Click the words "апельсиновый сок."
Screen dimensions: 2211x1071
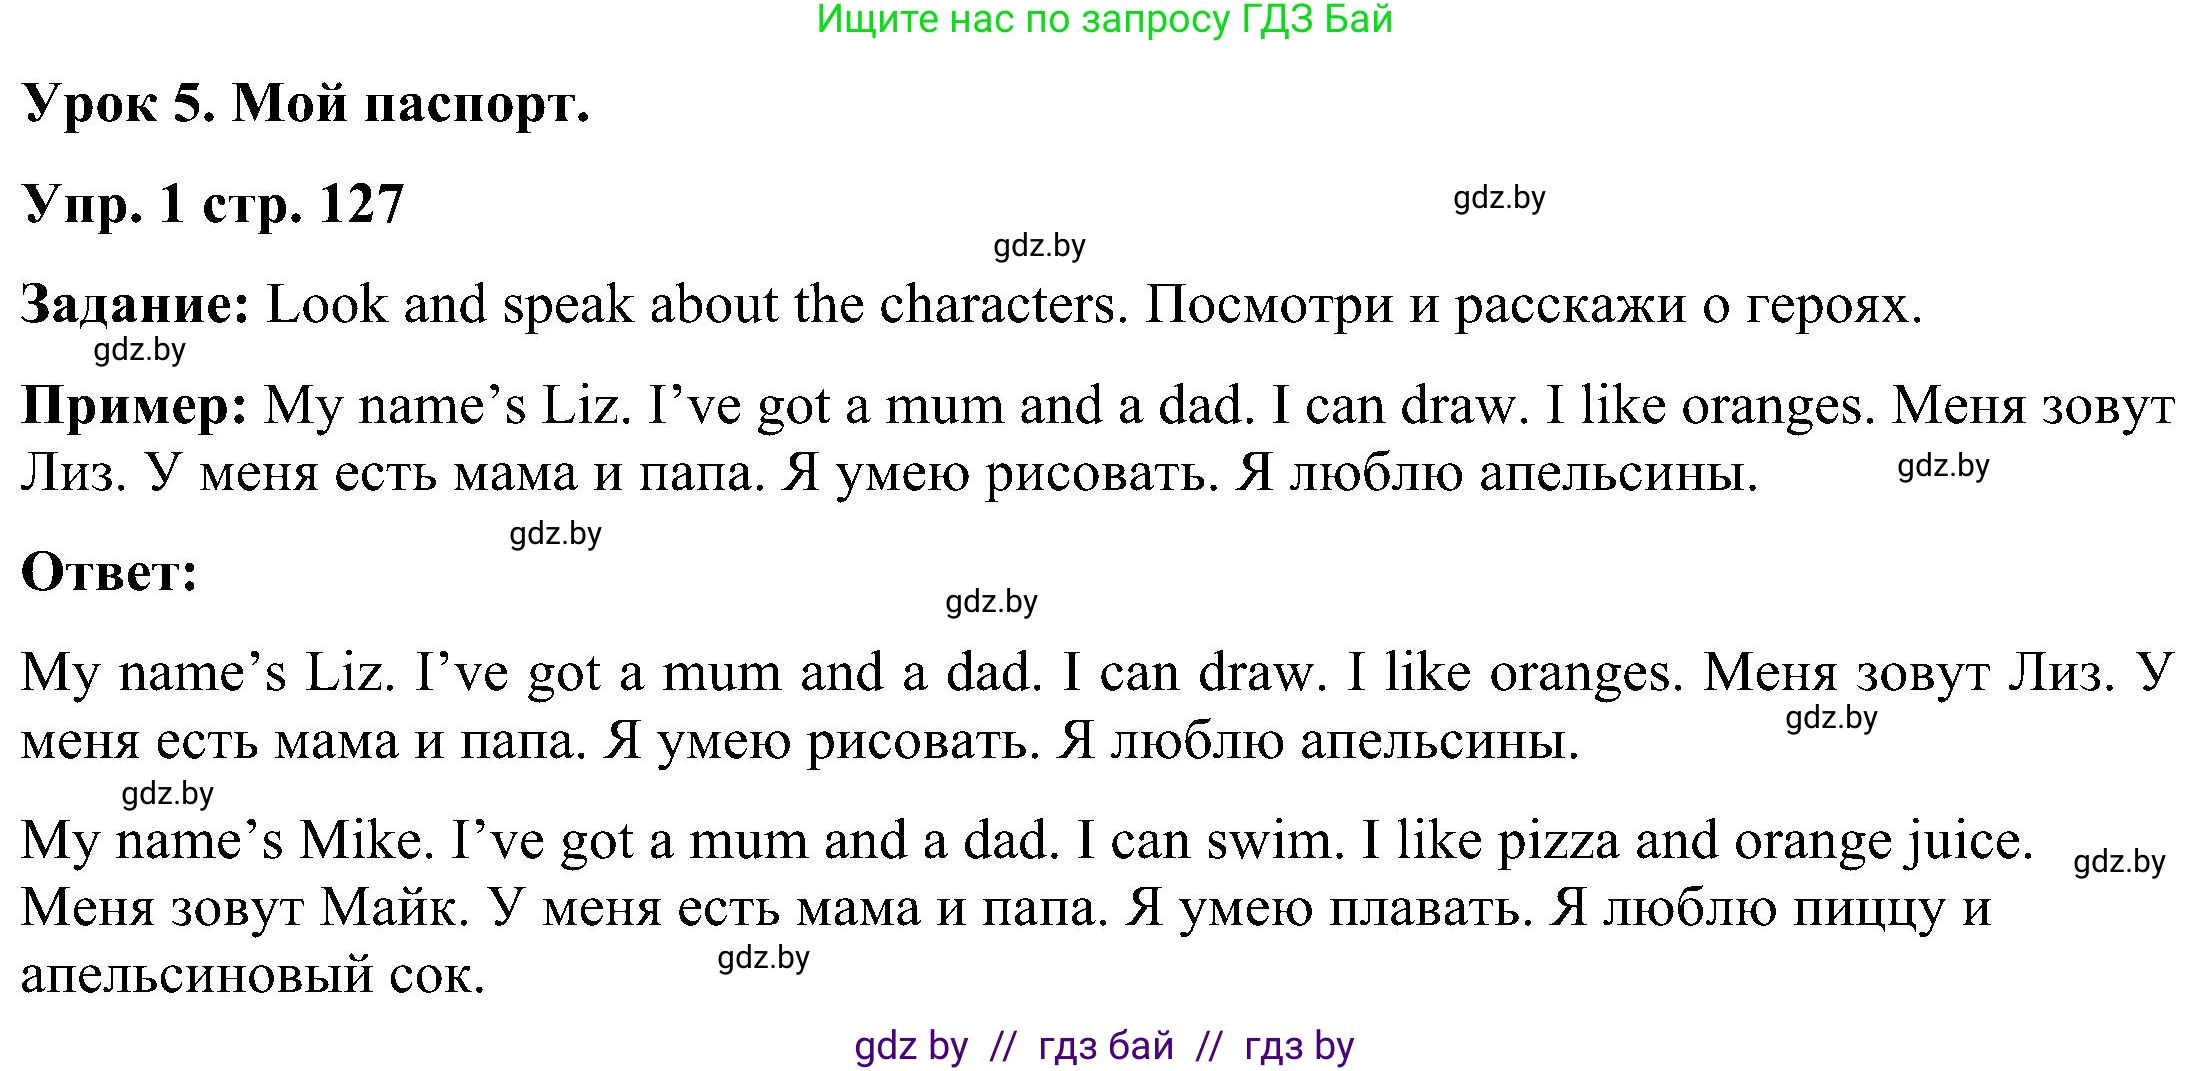tap(252, 975)
